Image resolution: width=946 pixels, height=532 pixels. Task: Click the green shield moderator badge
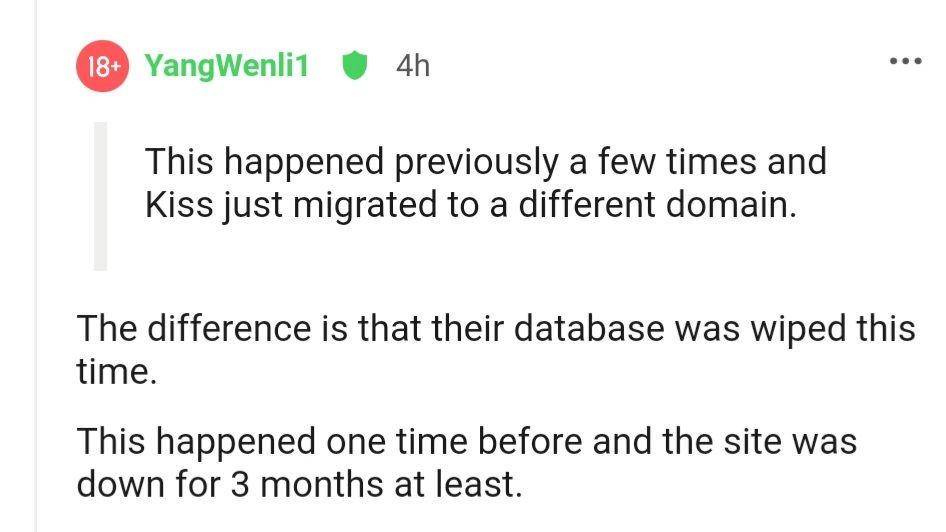[355, 65]
